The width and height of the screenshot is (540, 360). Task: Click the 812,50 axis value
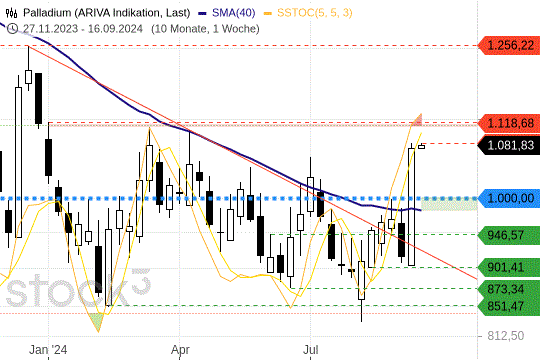pos(506,336)
